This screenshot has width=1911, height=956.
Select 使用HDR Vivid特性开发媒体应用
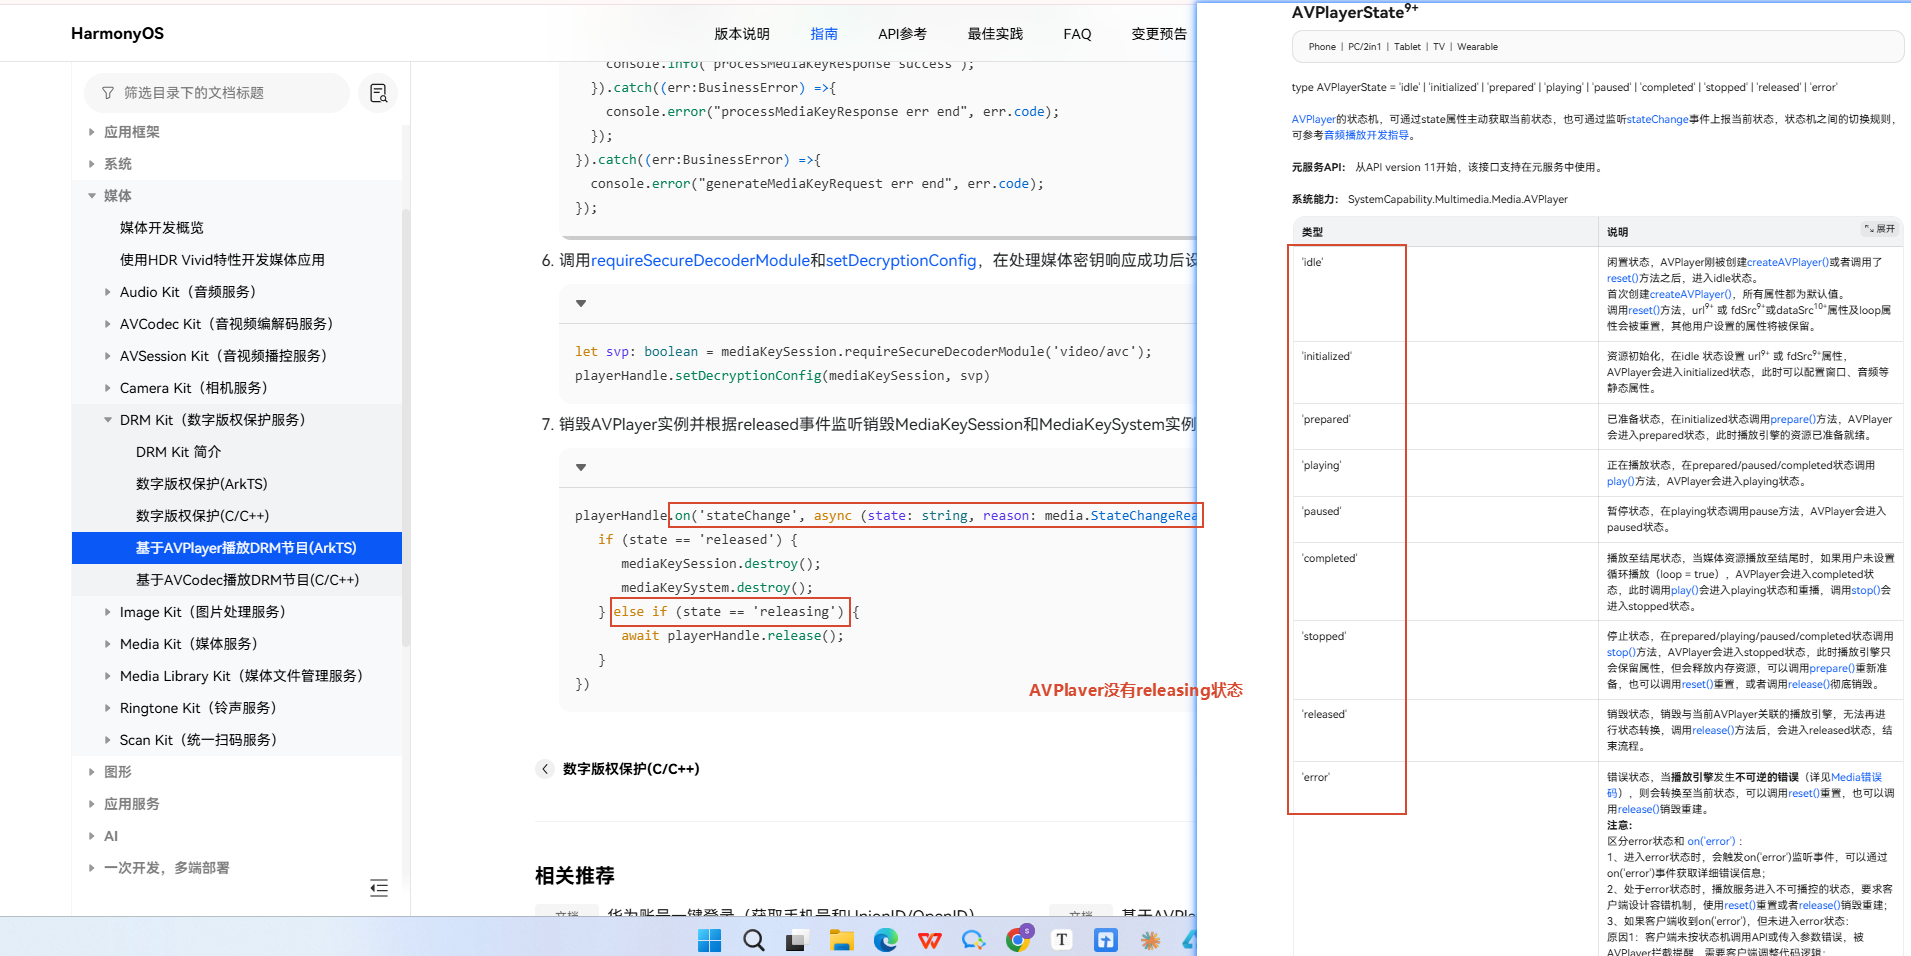click(222, 260)
